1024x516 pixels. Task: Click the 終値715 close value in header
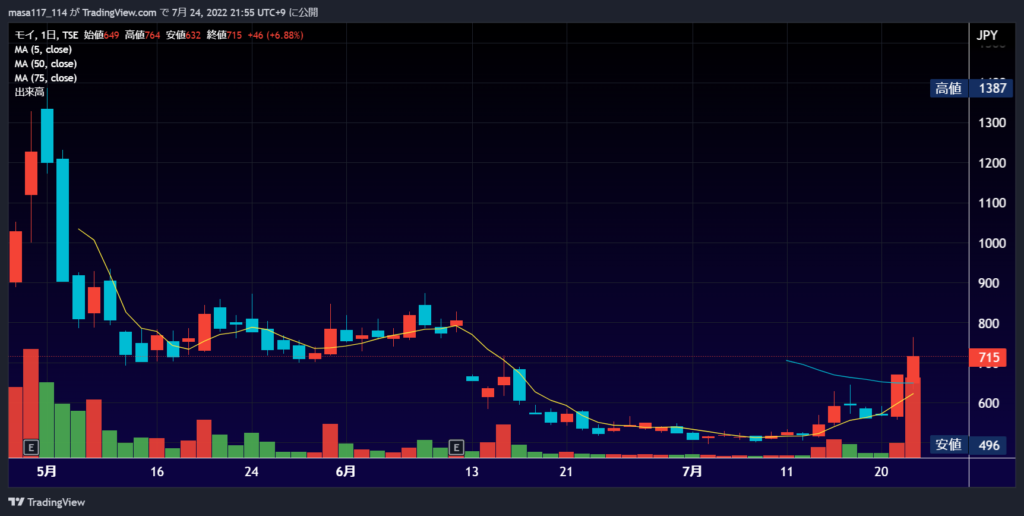pyautogui.click(x=225, y=35)
